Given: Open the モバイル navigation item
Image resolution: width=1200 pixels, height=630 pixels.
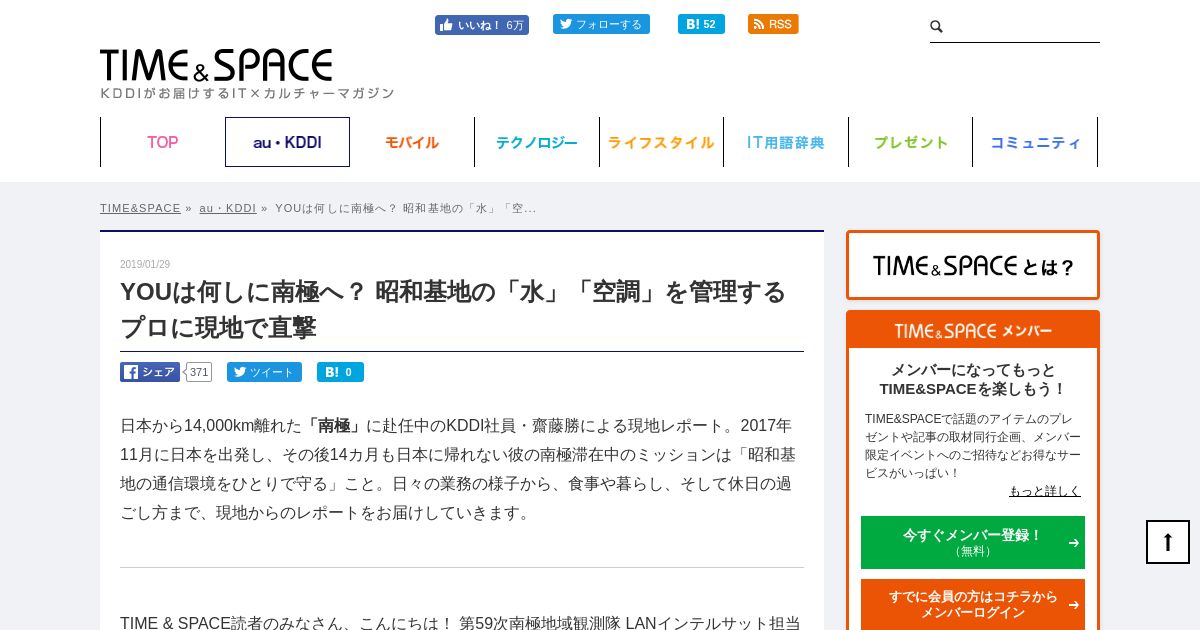Looking at the screenshot, I should [x=412, y=142].
